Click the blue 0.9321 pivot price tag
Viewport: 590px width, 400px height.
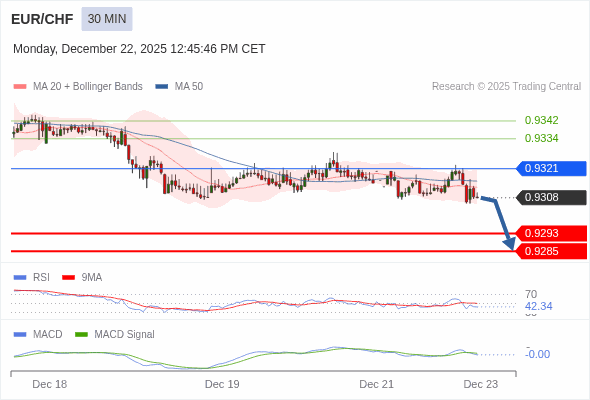[551, 168]
